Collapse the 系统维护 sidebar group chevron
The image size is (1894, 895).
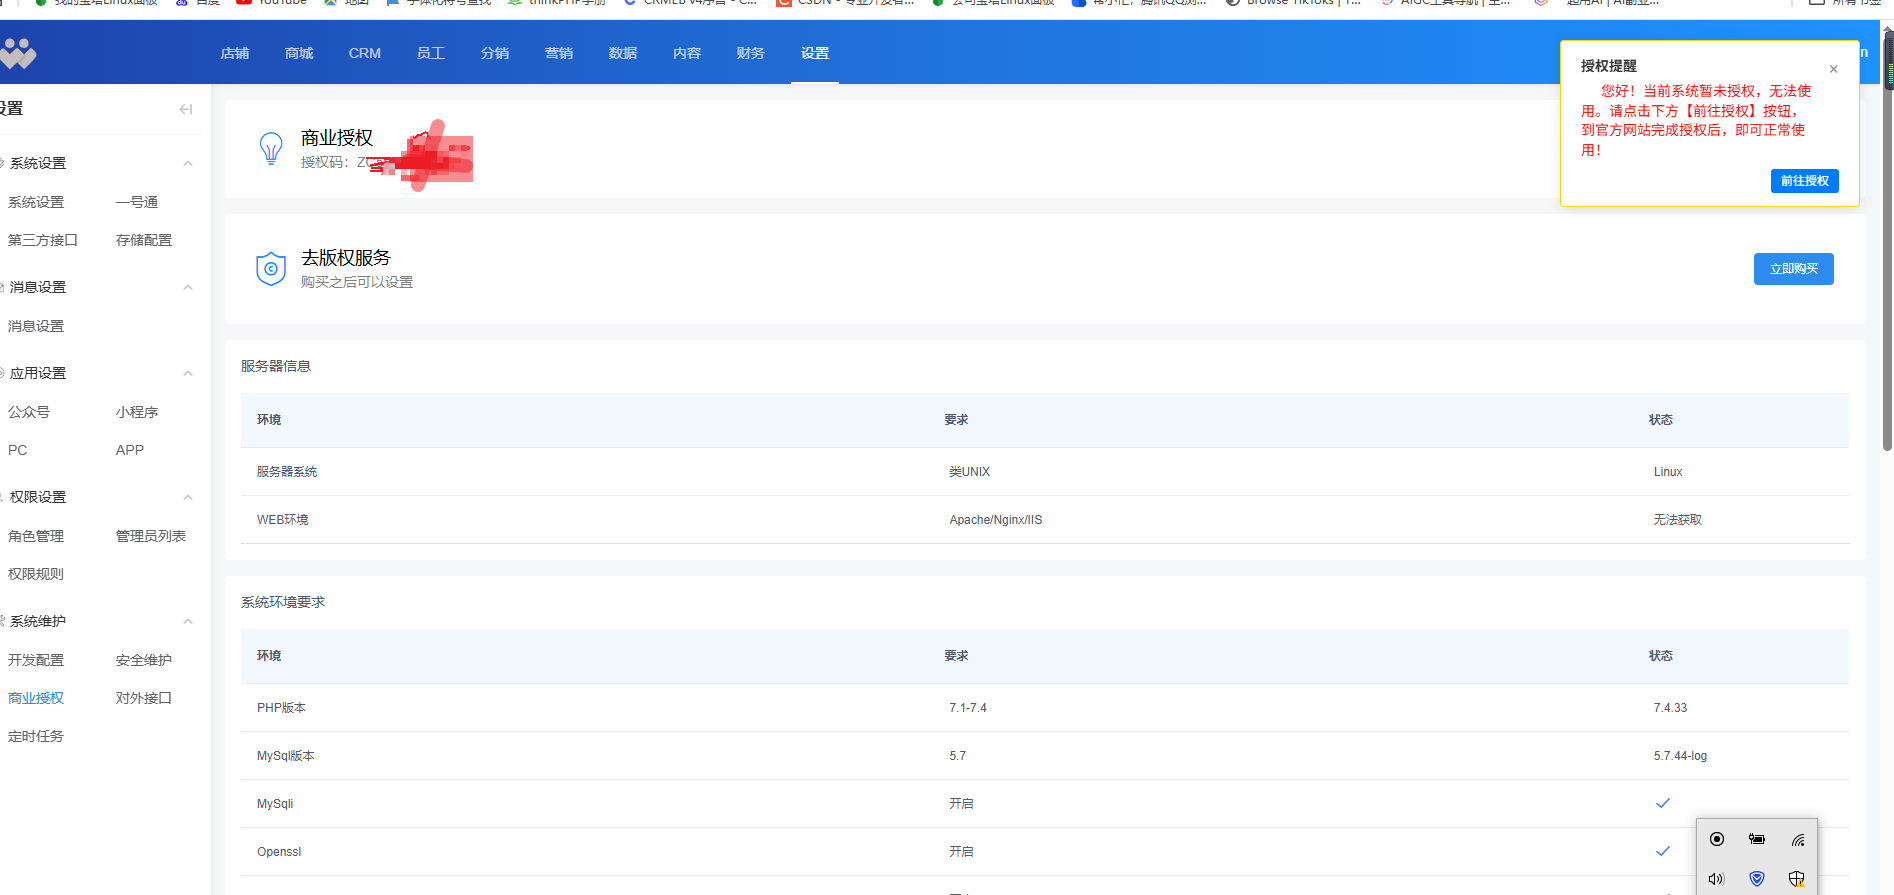point(187,621)
